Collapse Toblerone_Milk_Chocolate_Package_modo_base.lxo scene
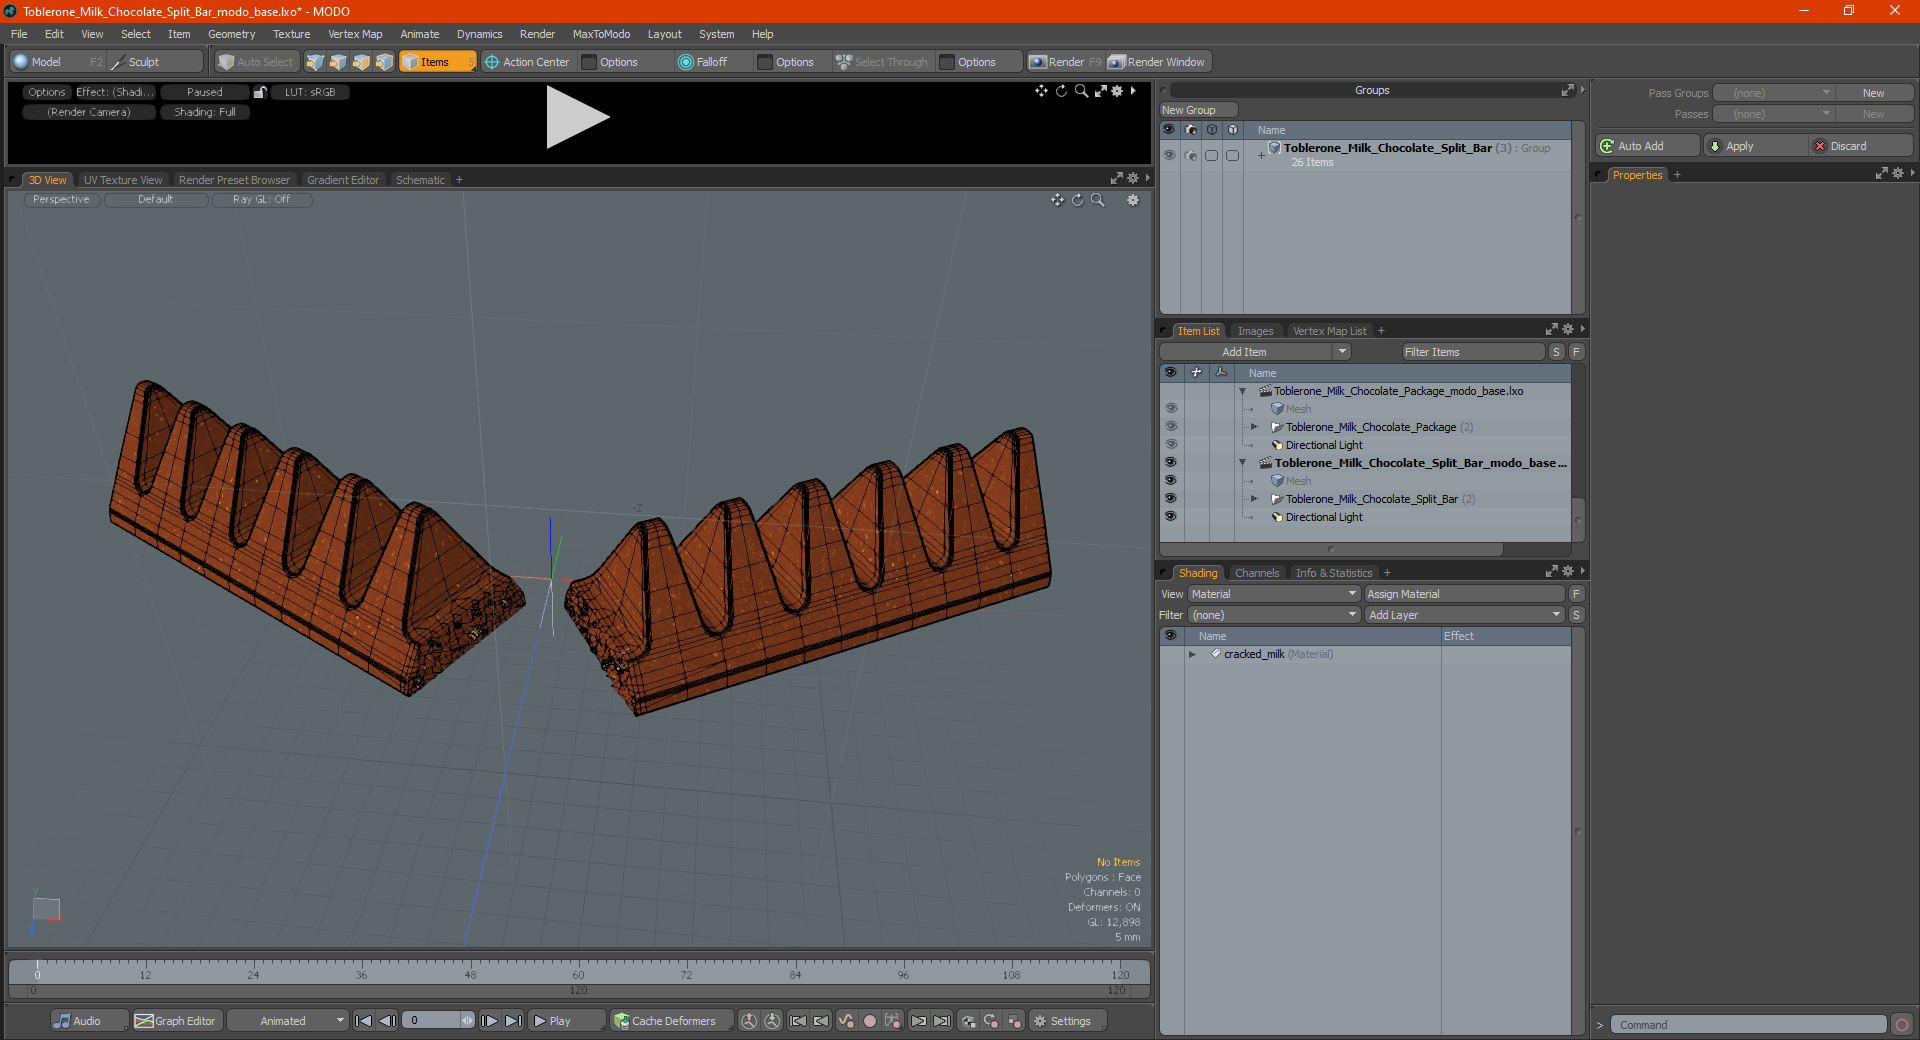The width and height of the screenshot is (1920, 1040). click(1243, 391)
